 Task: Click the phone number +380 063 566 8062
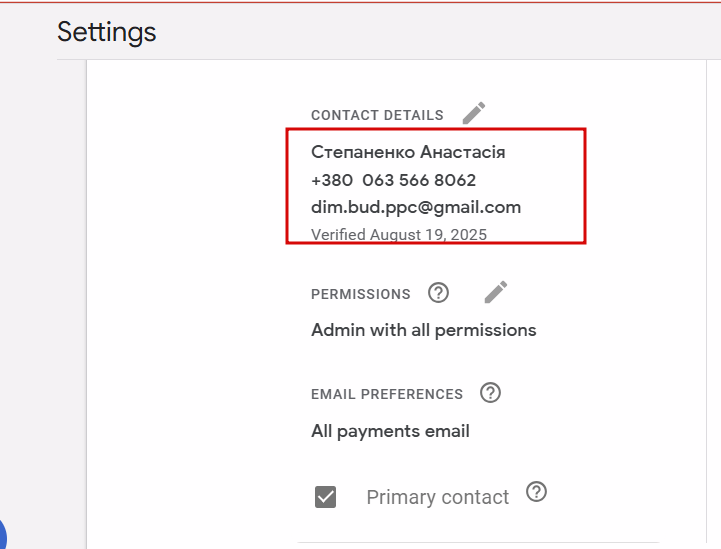[x=394, y=180]
